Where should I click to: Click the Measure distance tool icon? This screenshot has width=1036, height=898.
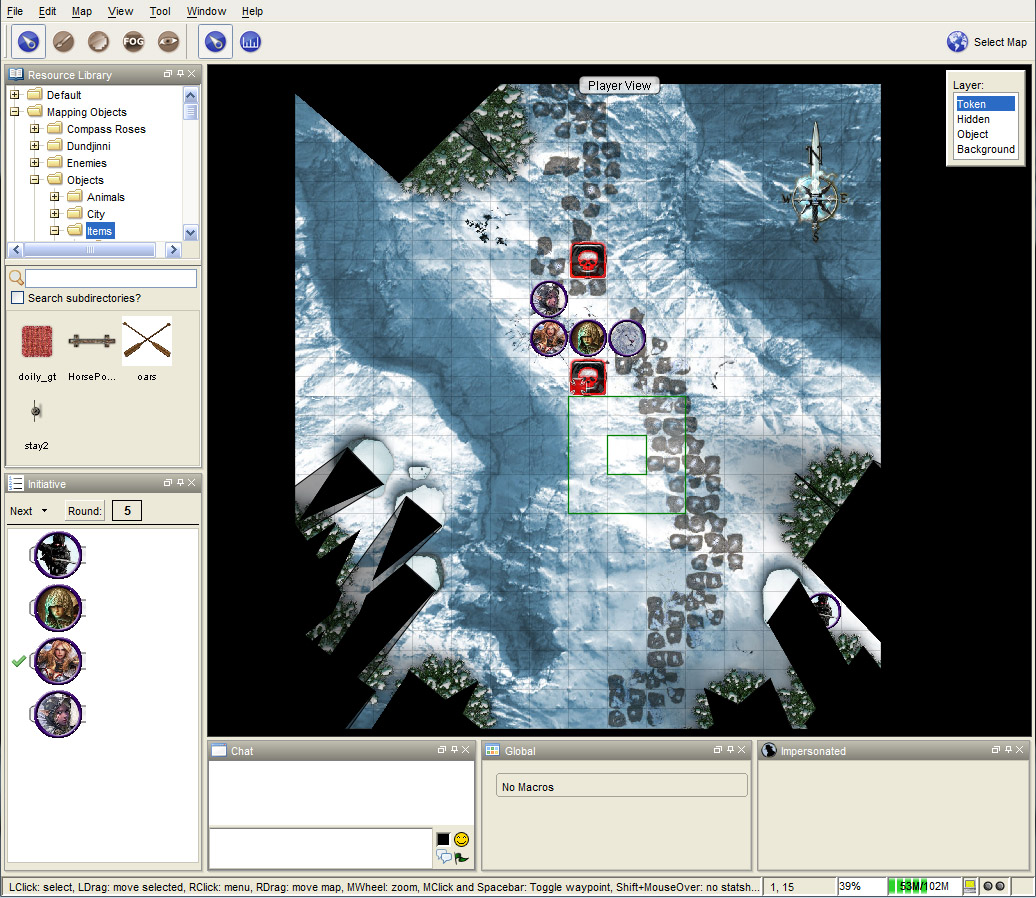pyautogui.click(x=250, y=42)
